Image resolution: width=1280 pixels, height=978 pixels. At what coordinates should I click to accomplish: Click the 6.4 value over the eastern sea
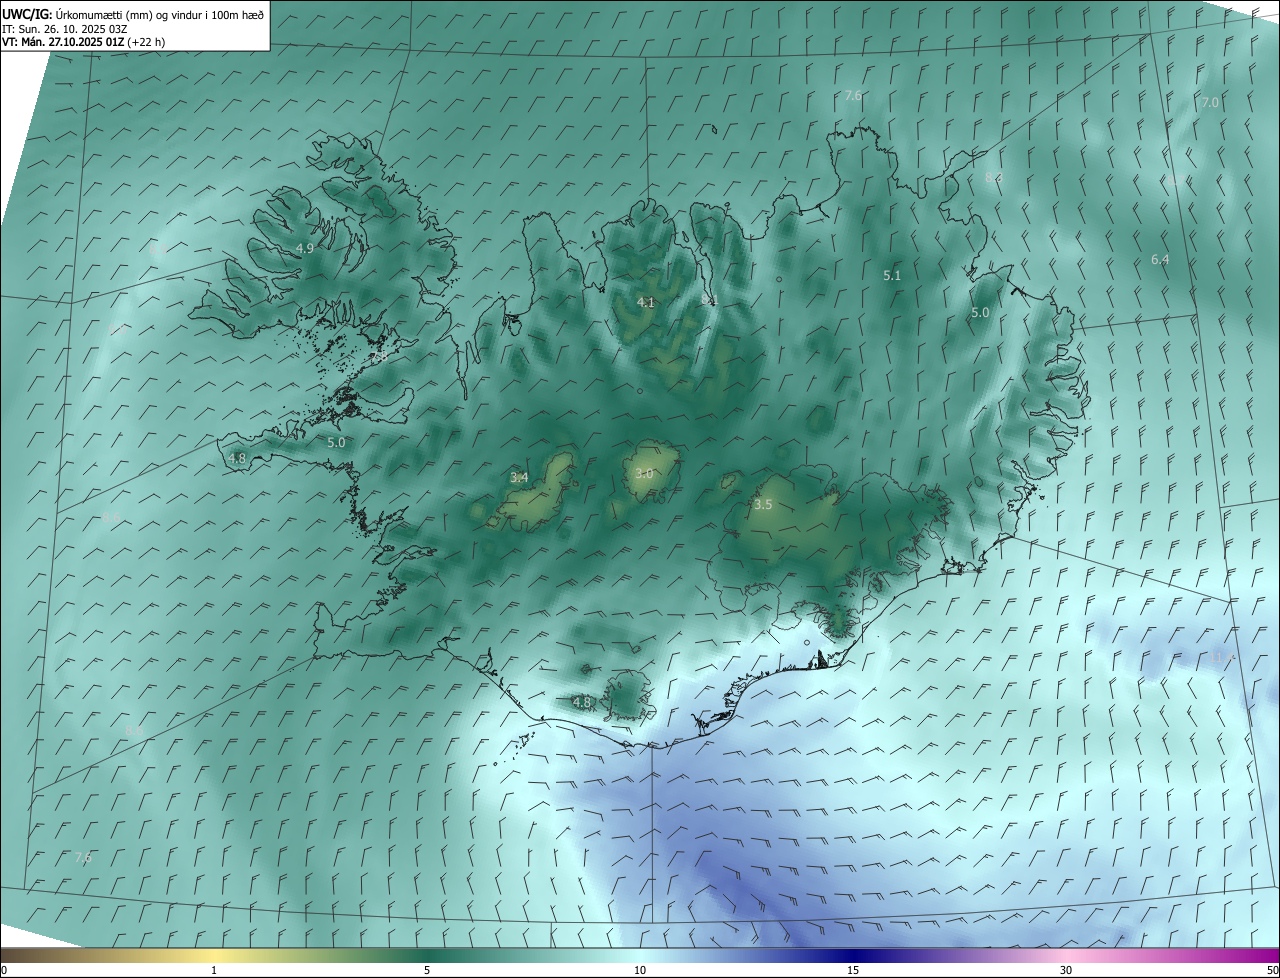pos(1160,259)
